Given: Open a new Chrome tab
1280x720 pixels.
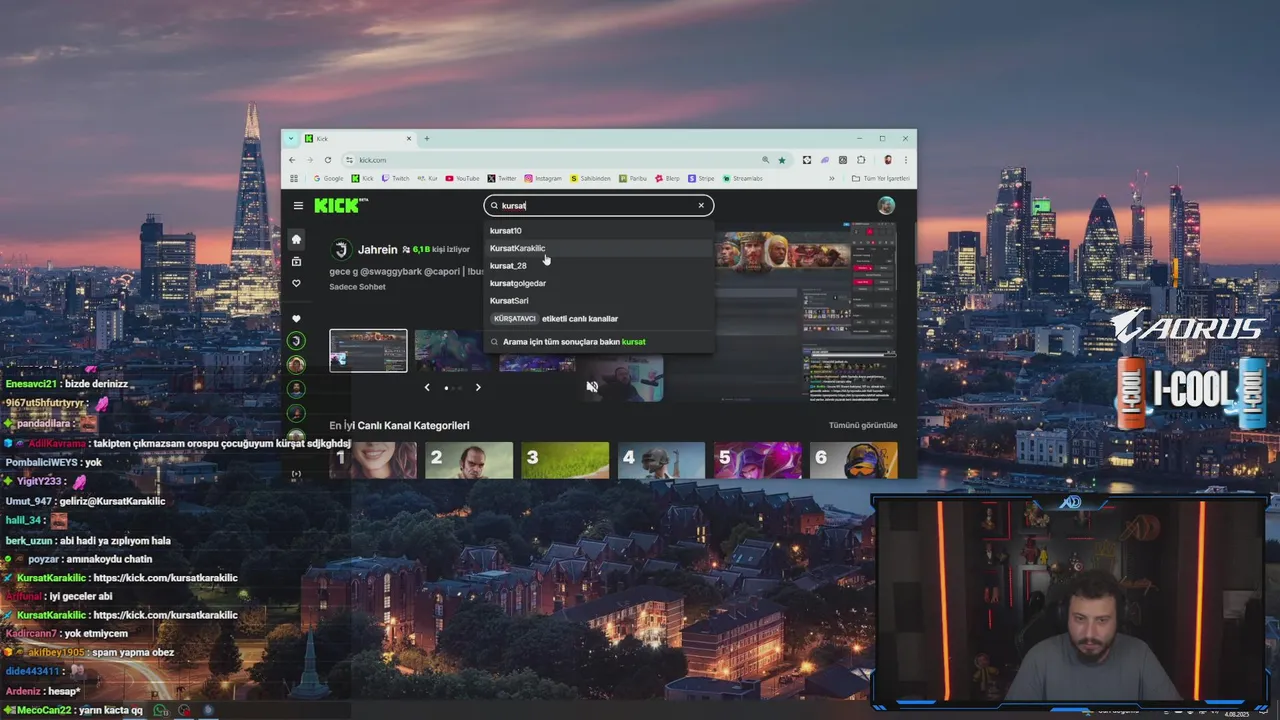Looking at the screenshot, I should click(x=426, y=138).
